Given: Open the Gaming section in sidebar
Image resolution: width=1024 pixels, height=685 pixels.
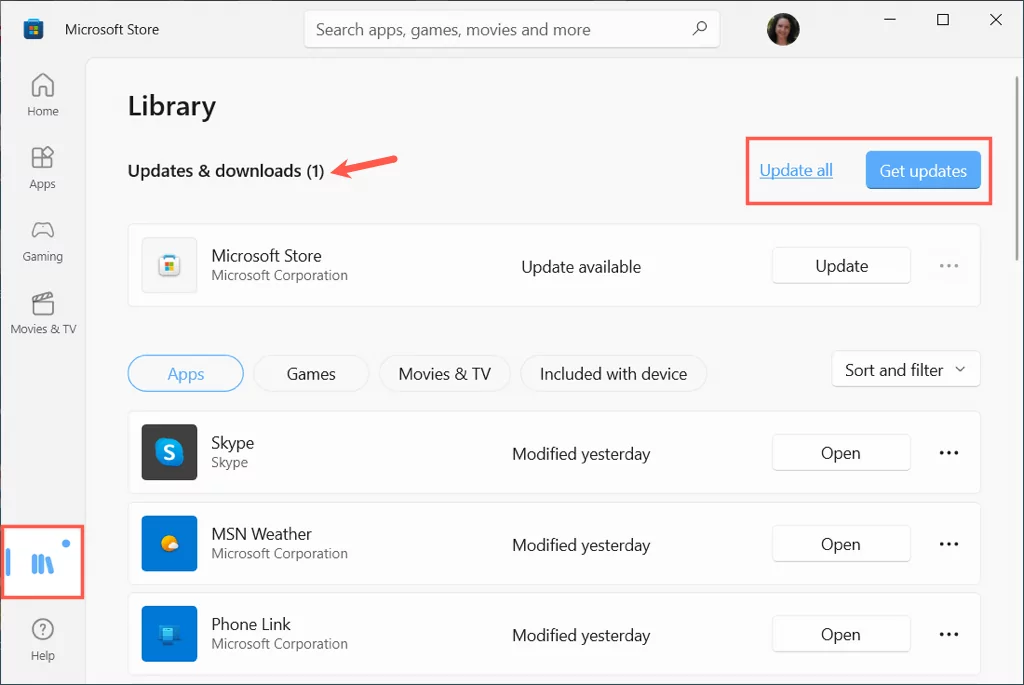Looking at the screenshot, I should point(42,241).
